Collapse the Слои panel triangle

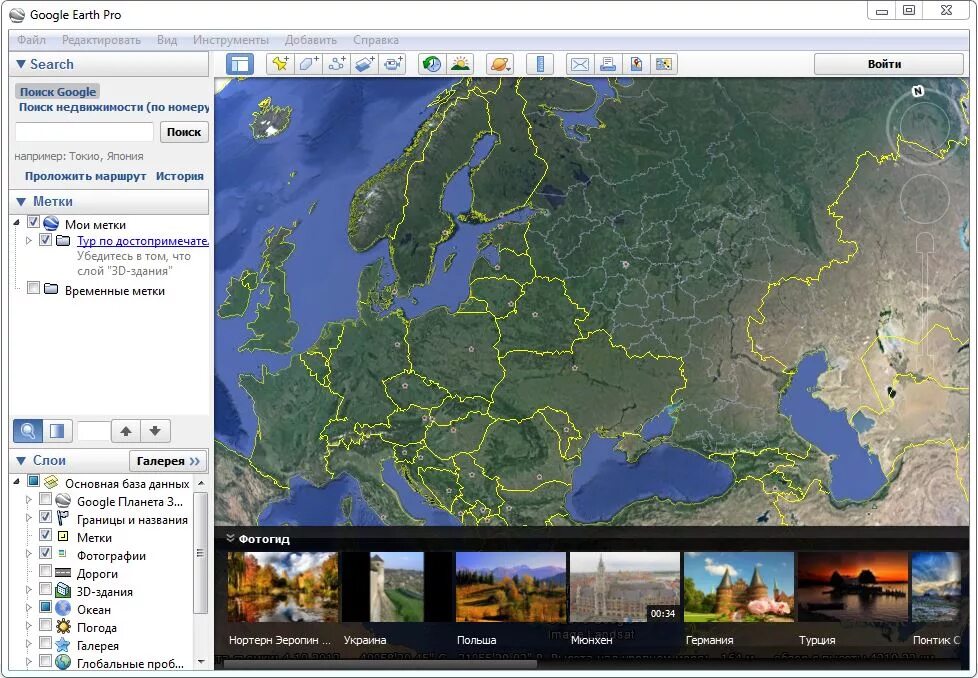tap(21, 461)
